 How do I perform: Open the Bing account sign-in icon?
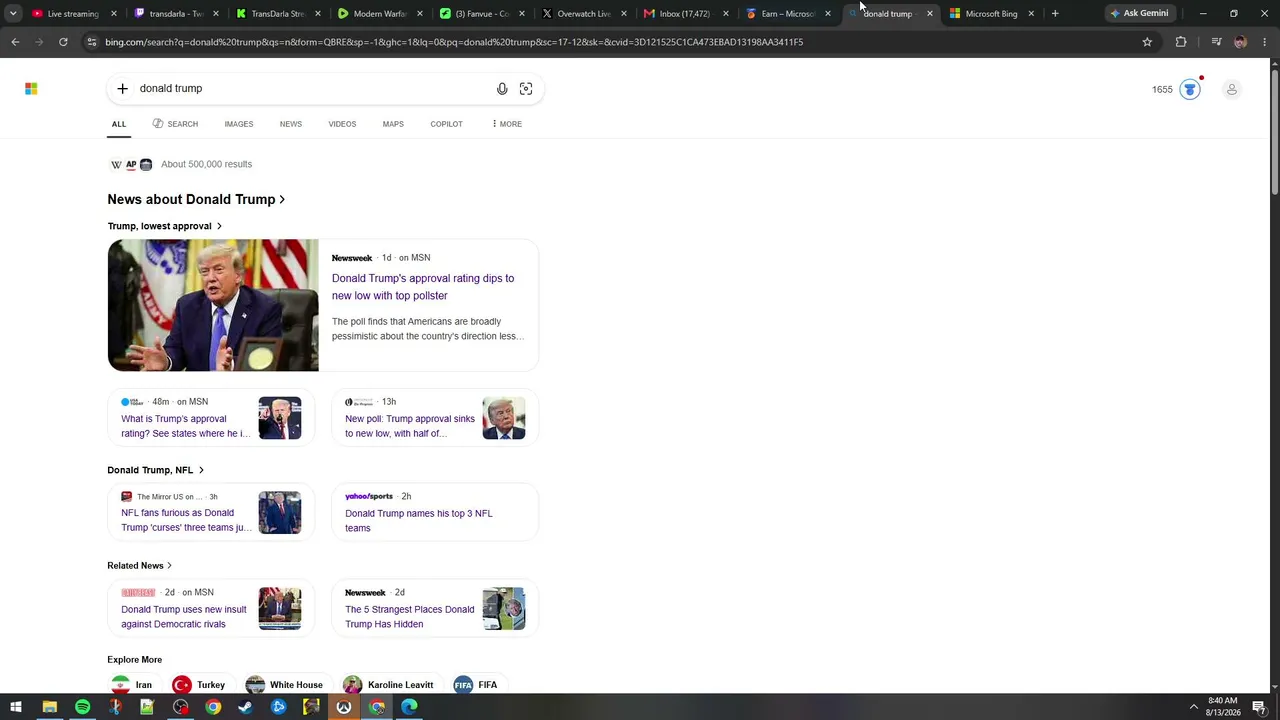click(1232, 89)
